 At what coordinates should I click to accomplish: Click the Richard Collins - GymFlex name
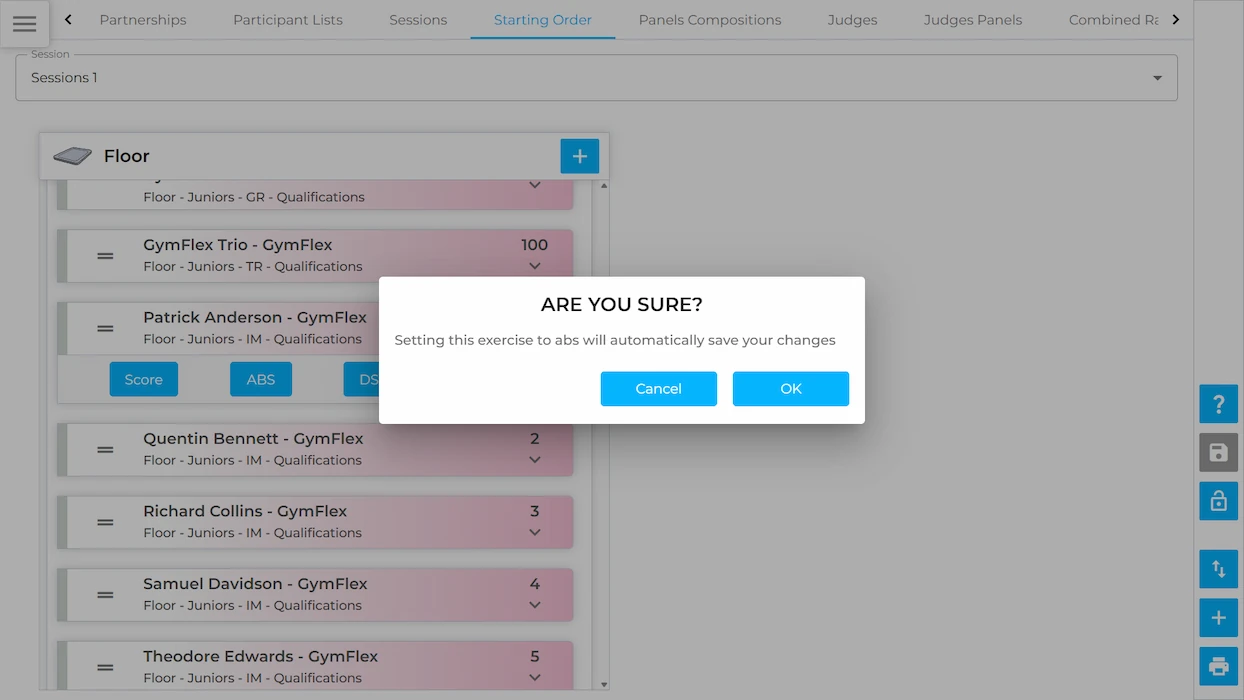click(x=245, y=511)
